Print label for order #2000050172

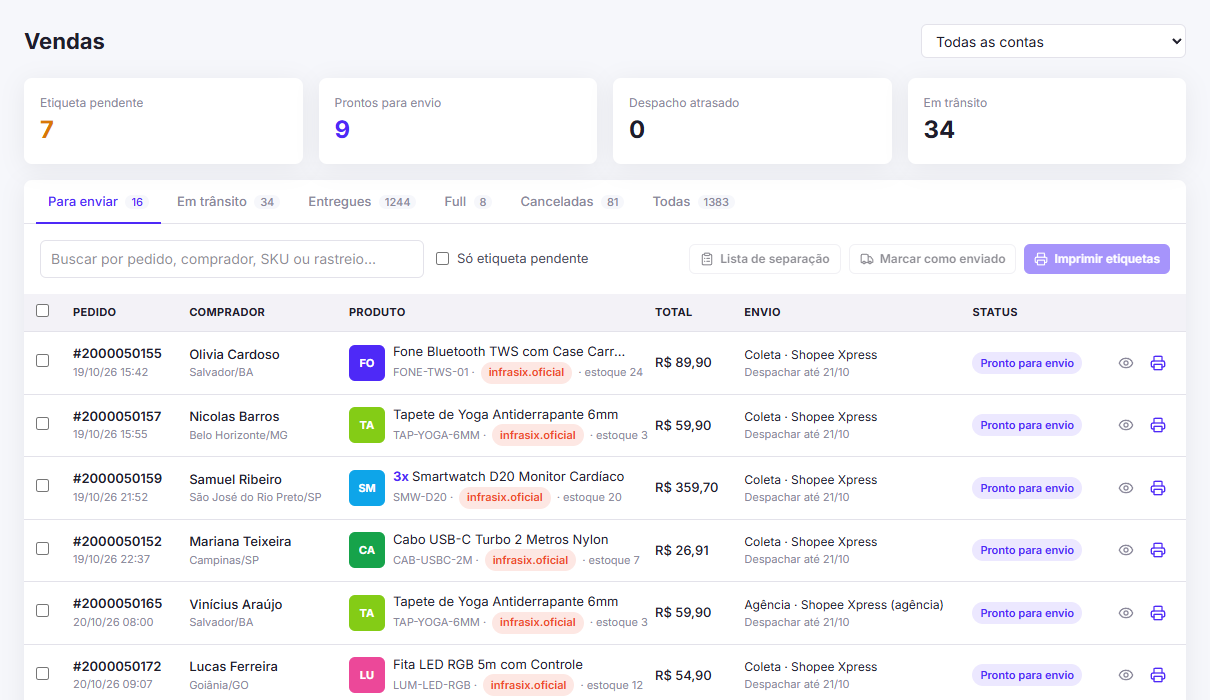click(x=1158, y=675)
